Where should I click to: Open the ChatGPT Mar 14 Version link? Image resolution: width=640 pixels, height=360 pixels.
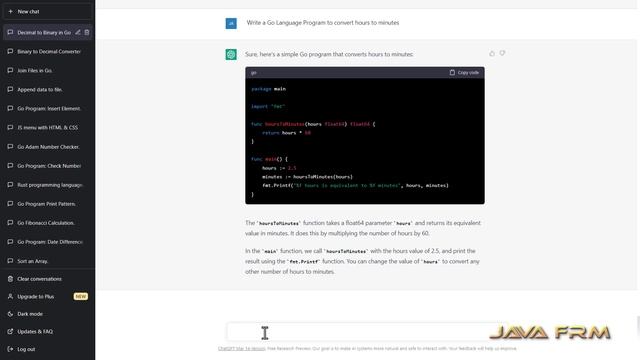pos(242,349)
